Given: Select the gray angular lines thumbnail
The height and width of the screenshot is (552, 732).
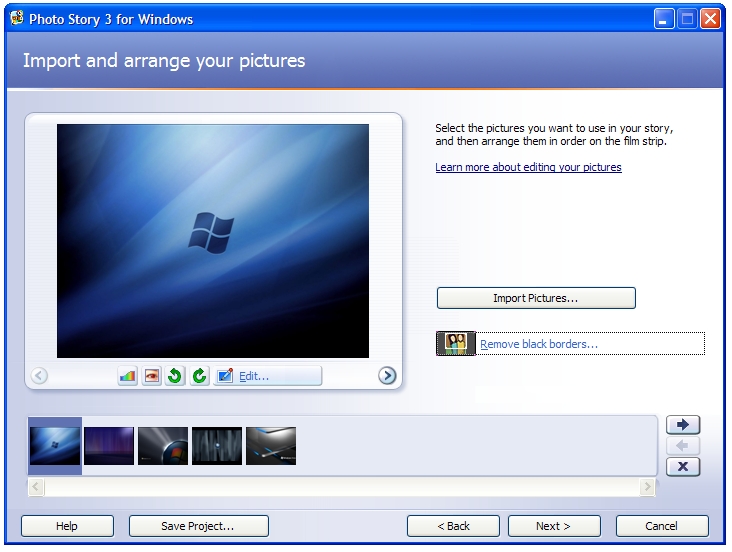Looking at the screenshot, I should [x=271, y=446].
